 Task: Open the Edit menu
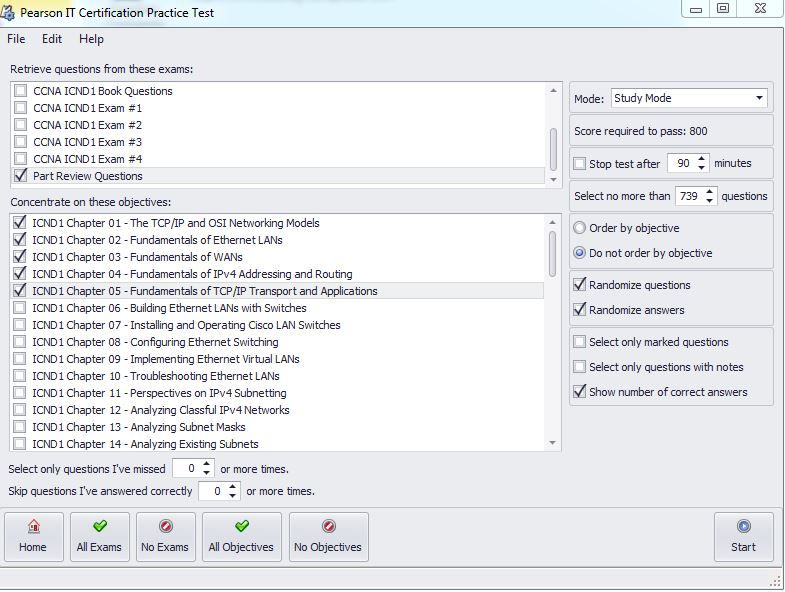52,39
